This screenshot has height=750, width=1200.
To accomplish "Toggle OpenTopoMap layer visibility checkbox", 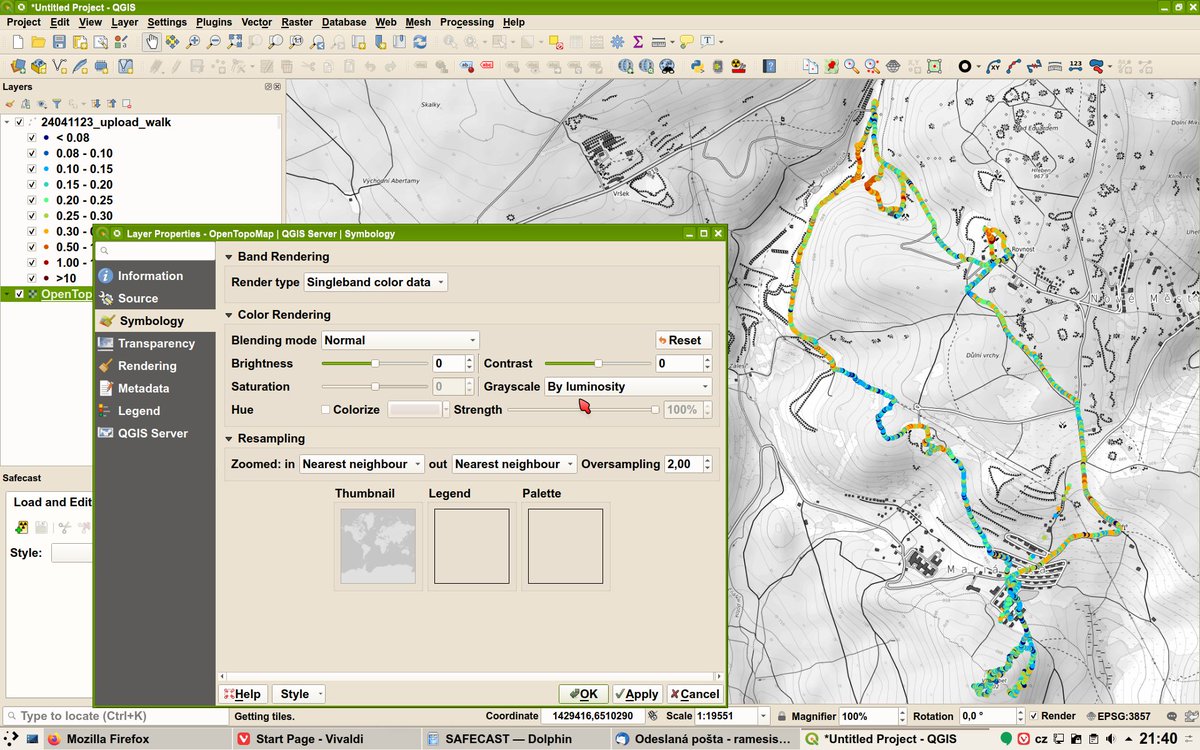I will 19,294.
